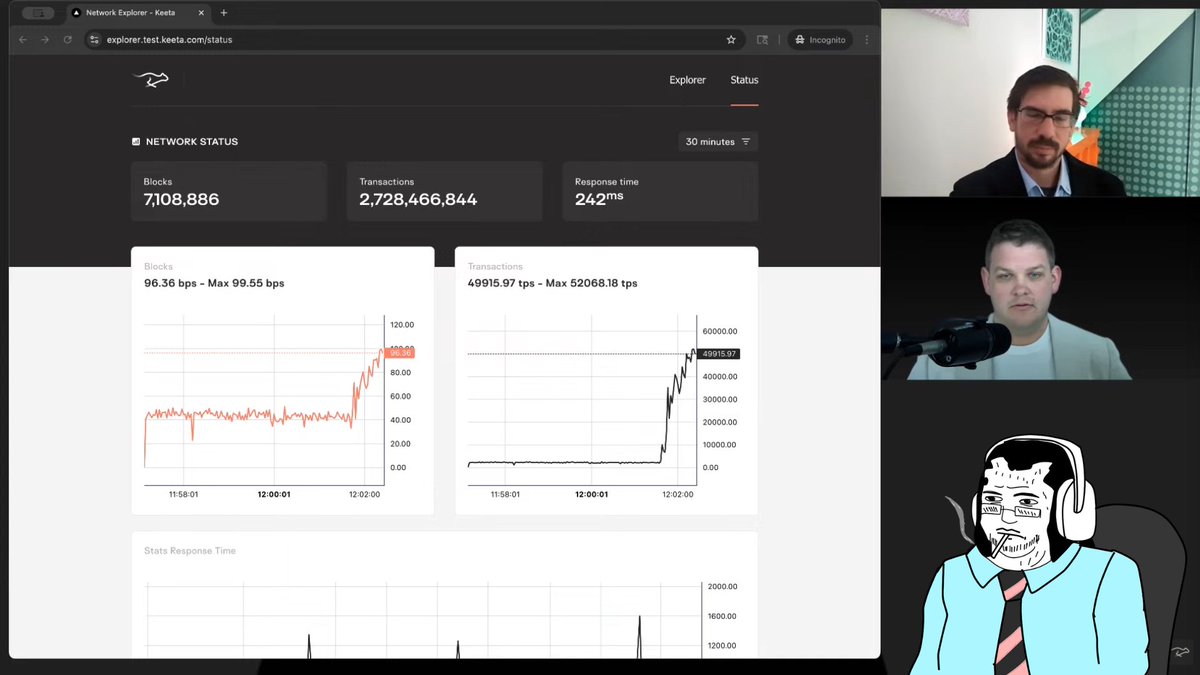This screenshot has width=1200, height=675.
Task: Click the Response time 242ms card
Action: [x=660, y=191]
